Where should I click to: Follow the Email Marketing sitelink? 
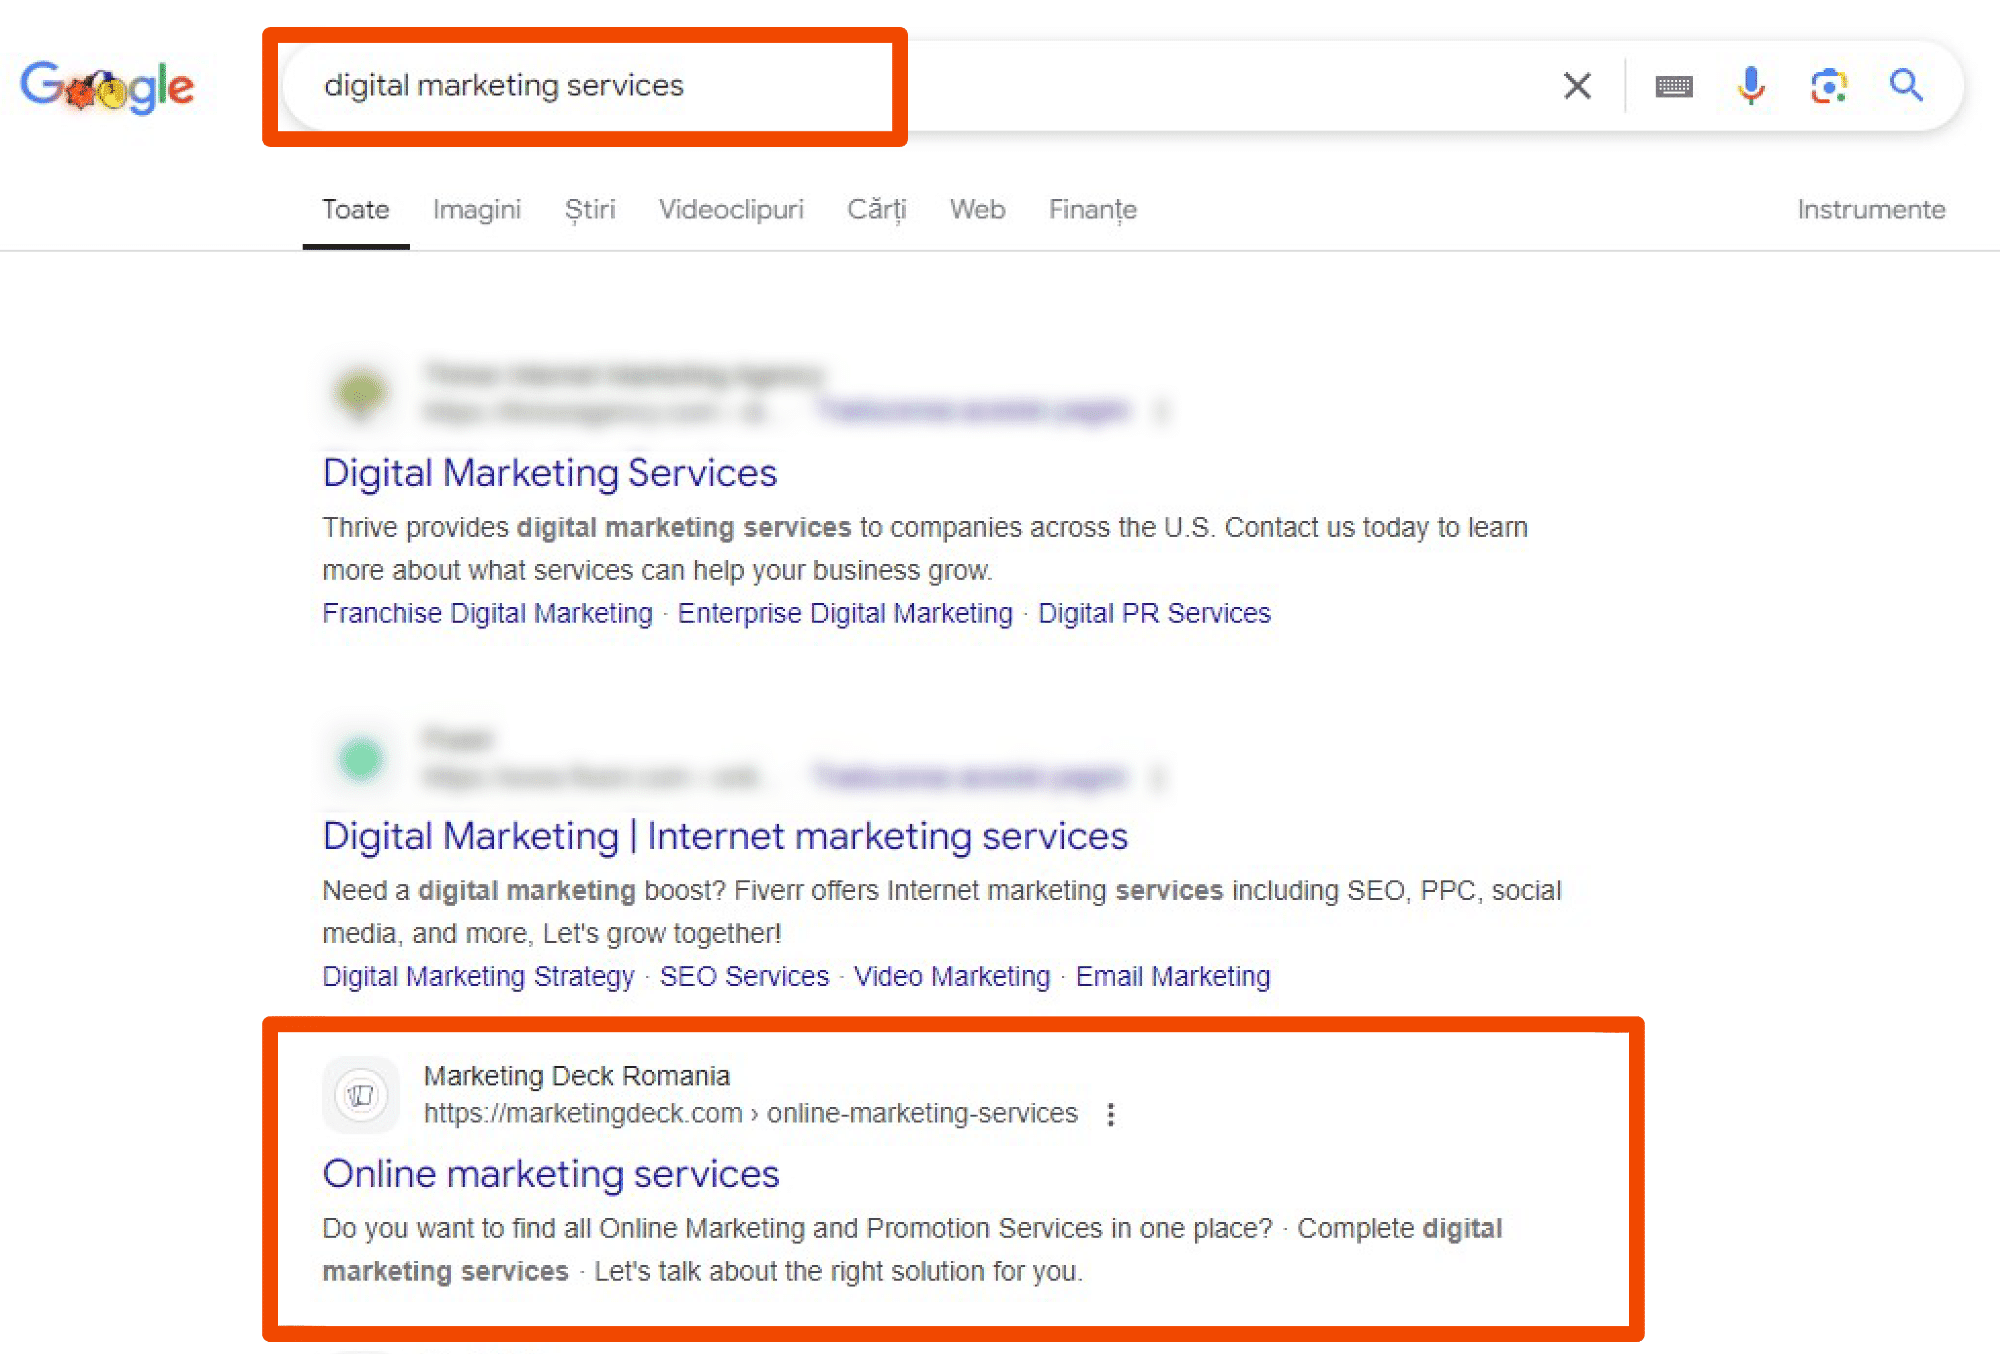[1173, 976]
